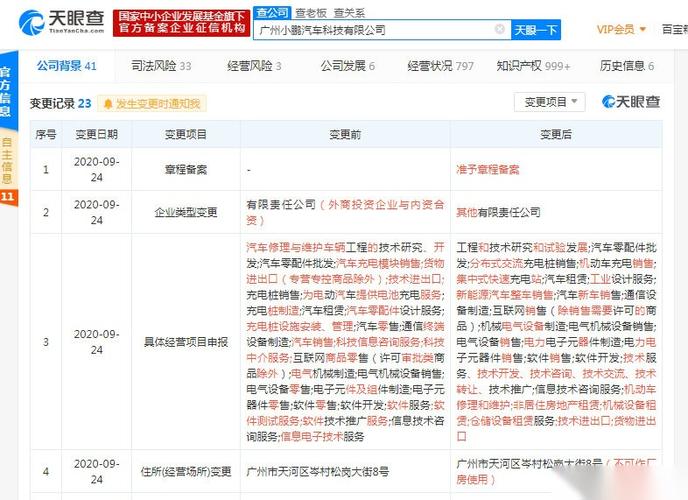This screenshot has width=688, height=500.
Task: Click 其他有限责任公司 text in row 2
Action: coord(498,212)
